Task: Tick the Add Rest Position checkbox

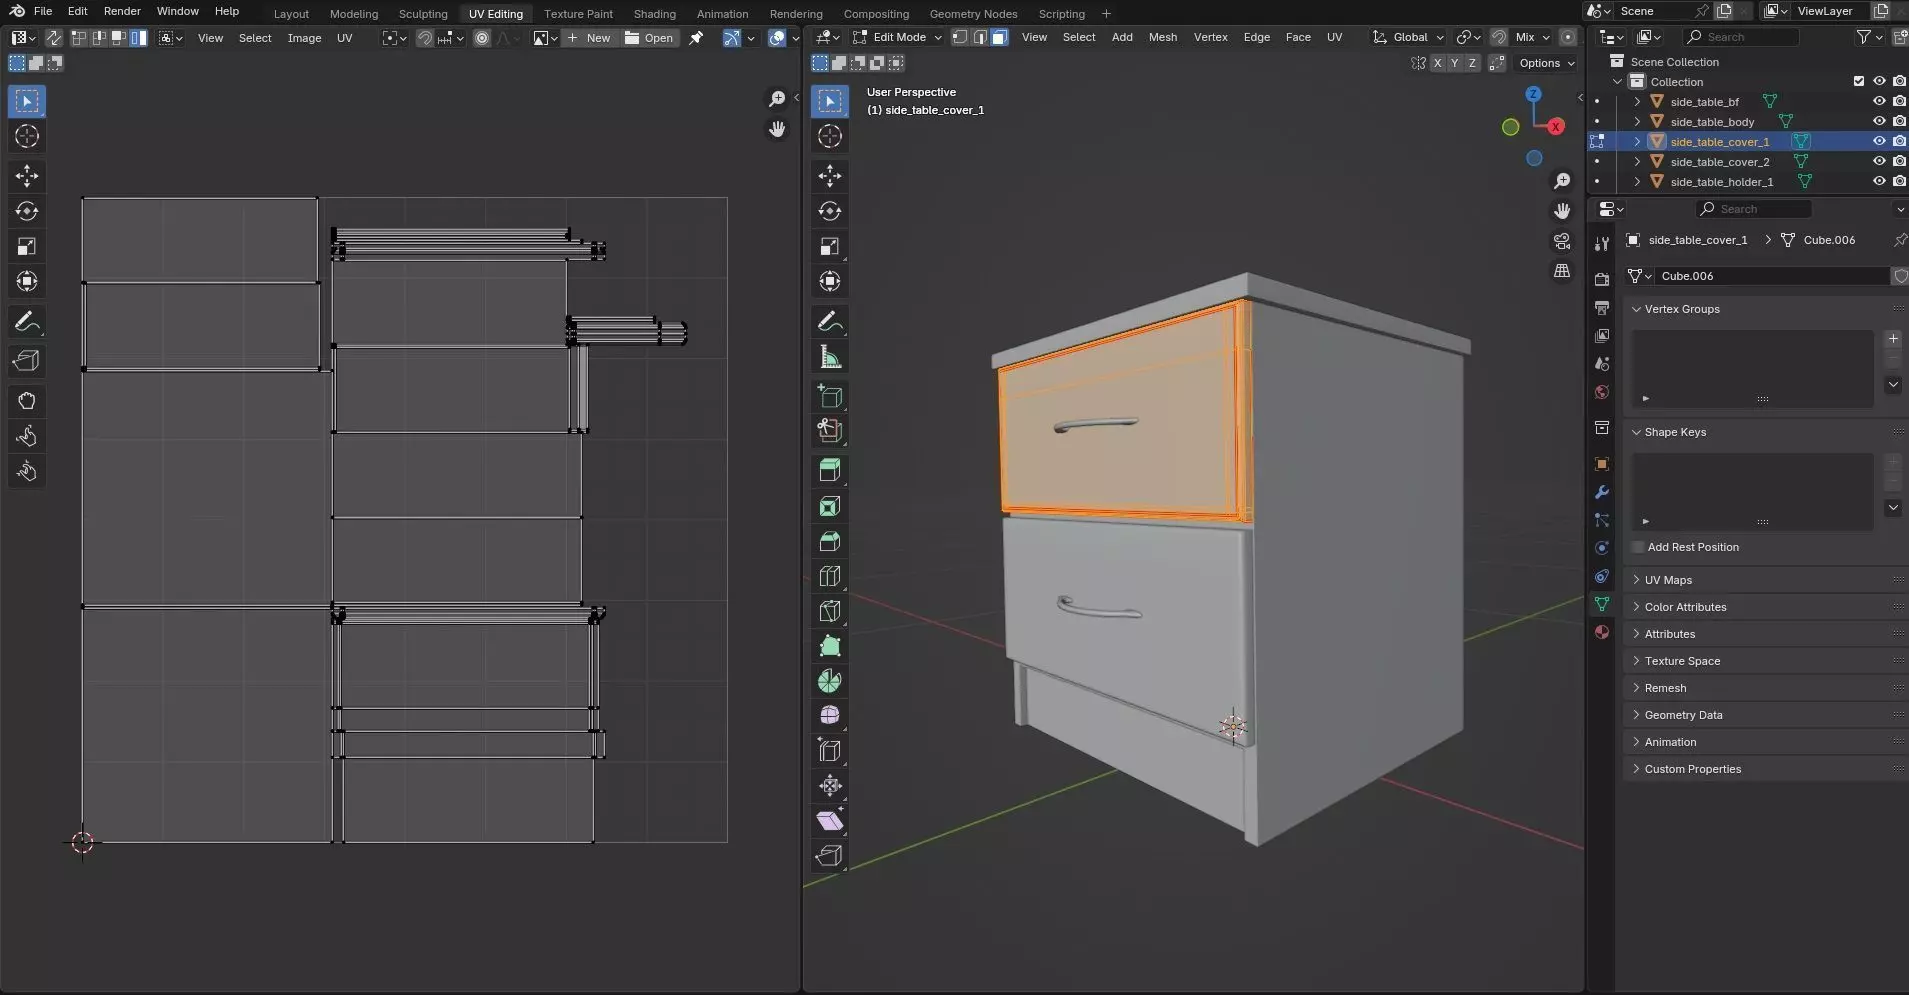Action: click(x=1638, y=547)
